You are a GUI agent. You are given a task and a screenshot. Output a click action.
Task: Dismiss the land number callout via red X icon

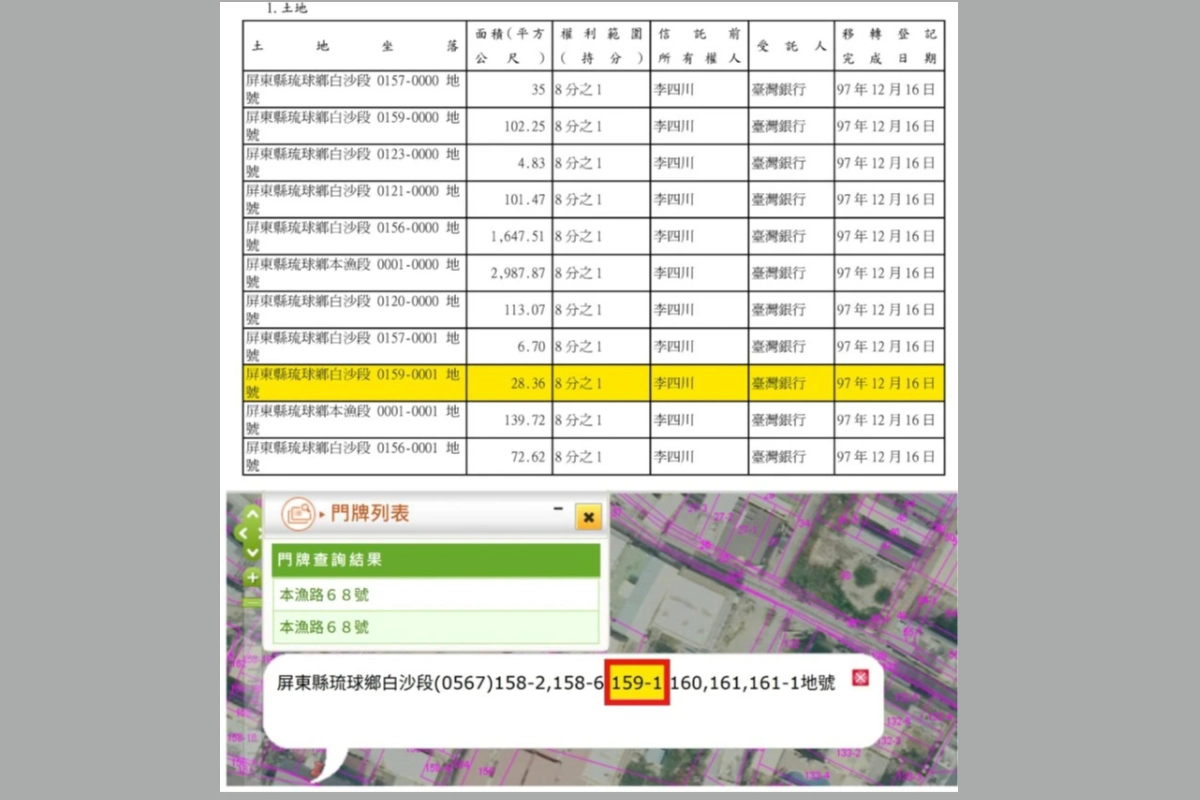click(x=860, y=677)
